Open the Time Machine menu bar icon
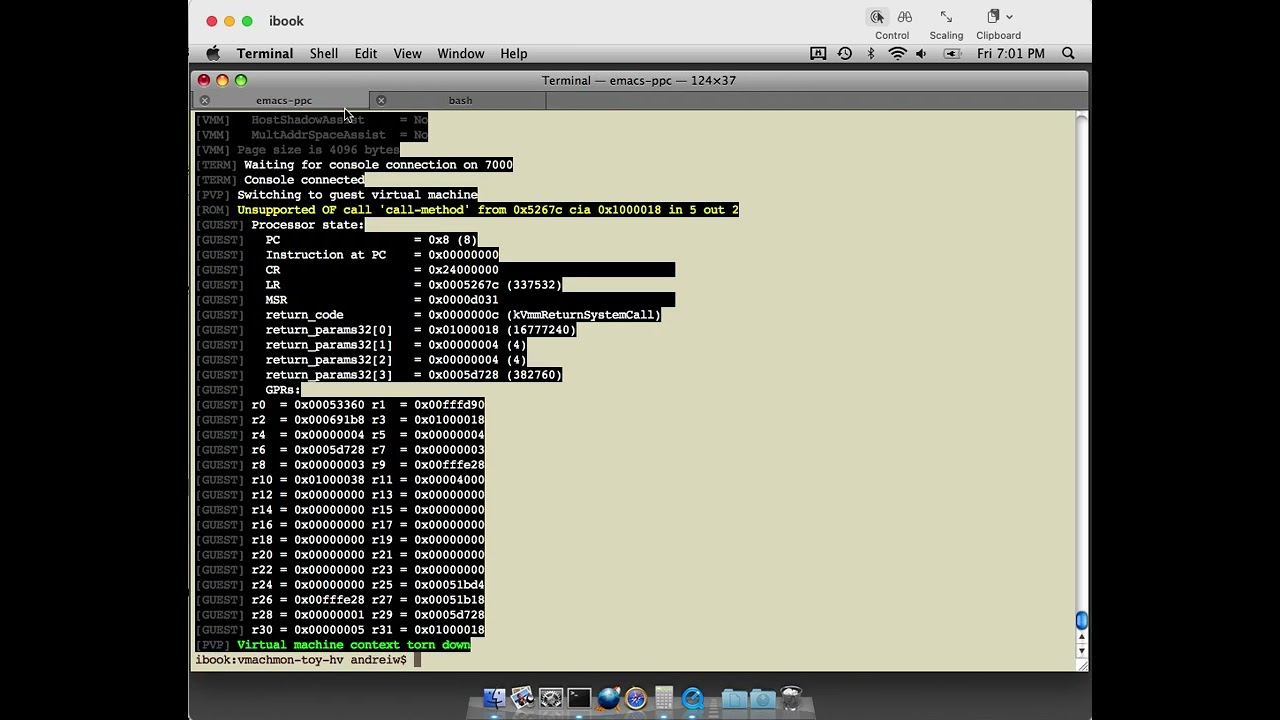Viewport: 1280px width, 720px height. click(x=845, y=54)
